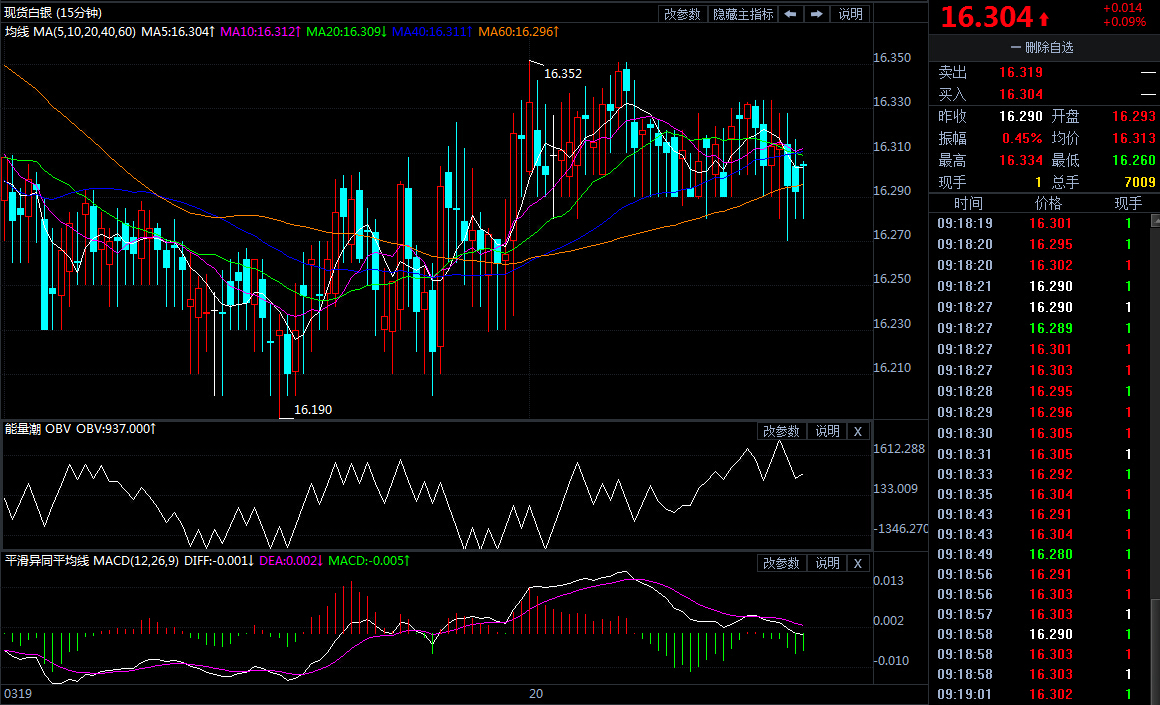Screen dimensions: 1160x705
Task: Select the 09:18:28 trade row
Action: (x=1039, y=391)
